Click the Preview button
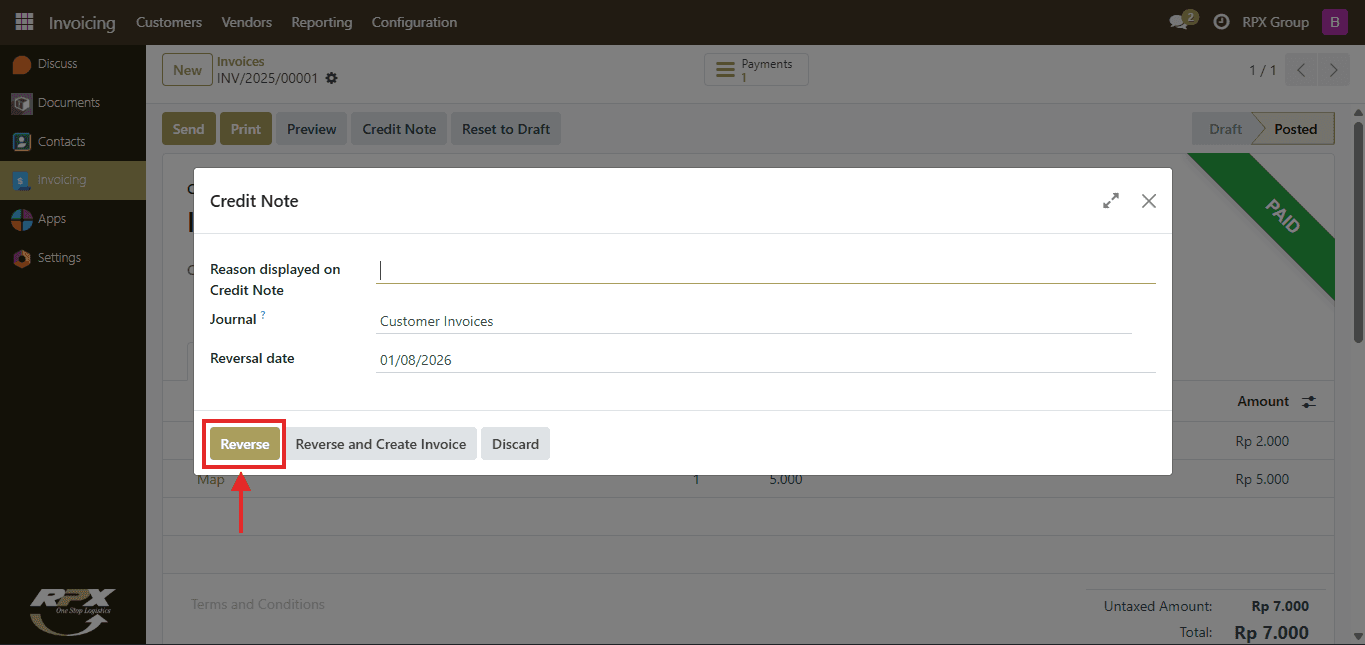 coord(312,129)
